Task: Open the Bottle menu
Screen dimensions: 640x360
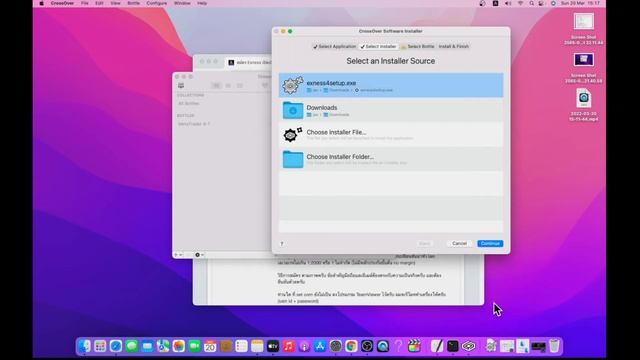Action: click(133, 3)
